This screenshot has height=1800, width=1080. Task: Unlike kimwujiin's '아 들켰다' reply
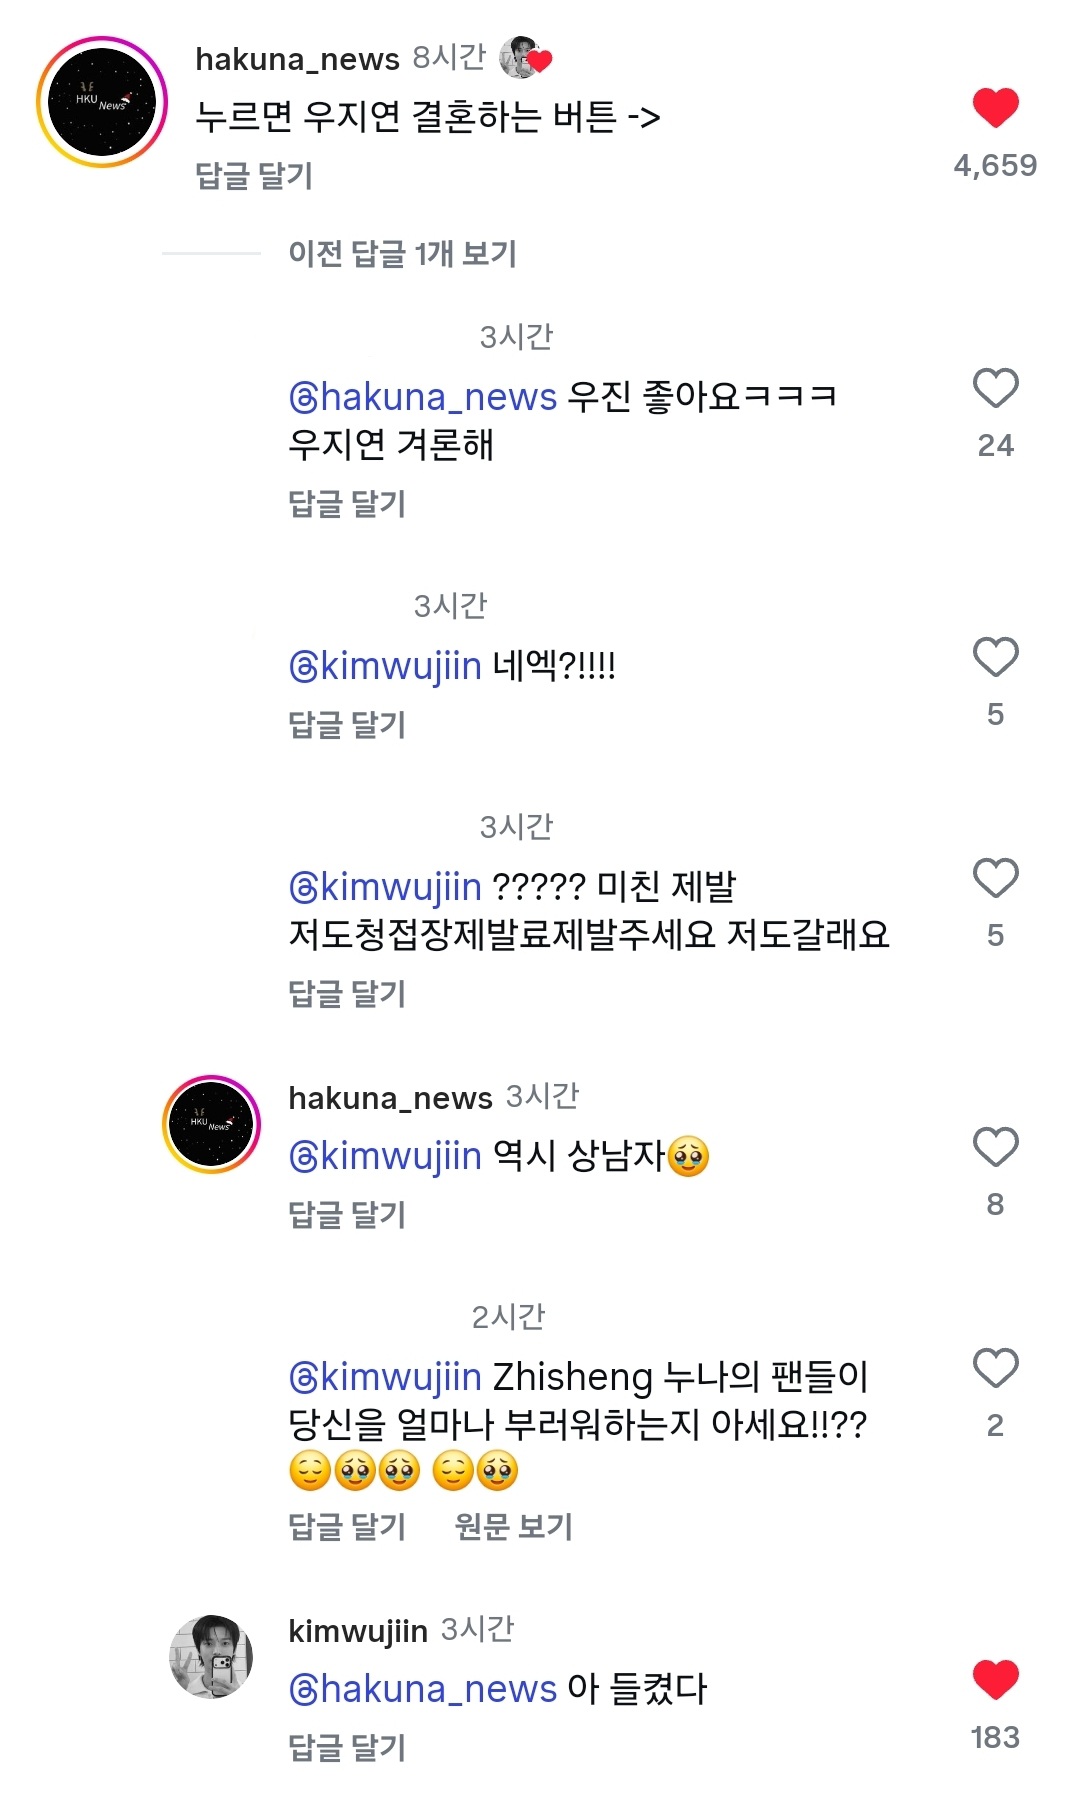(995, 1679)
